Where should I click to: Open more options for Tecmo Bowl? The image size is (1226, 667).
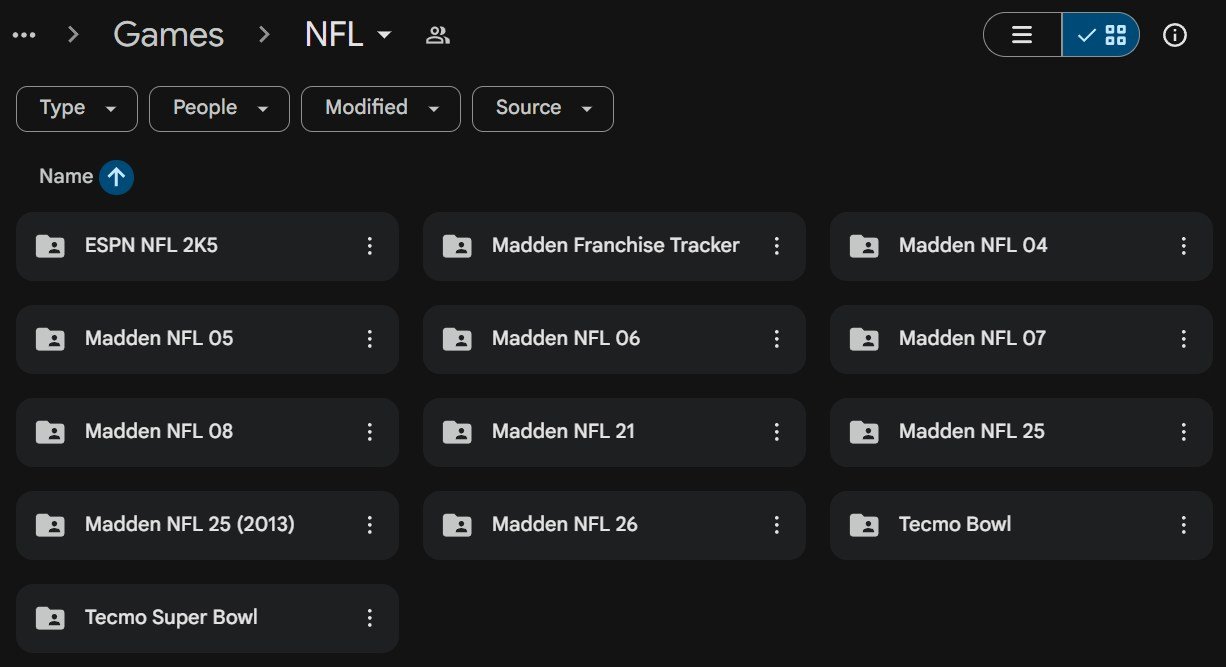[1184, 525]
